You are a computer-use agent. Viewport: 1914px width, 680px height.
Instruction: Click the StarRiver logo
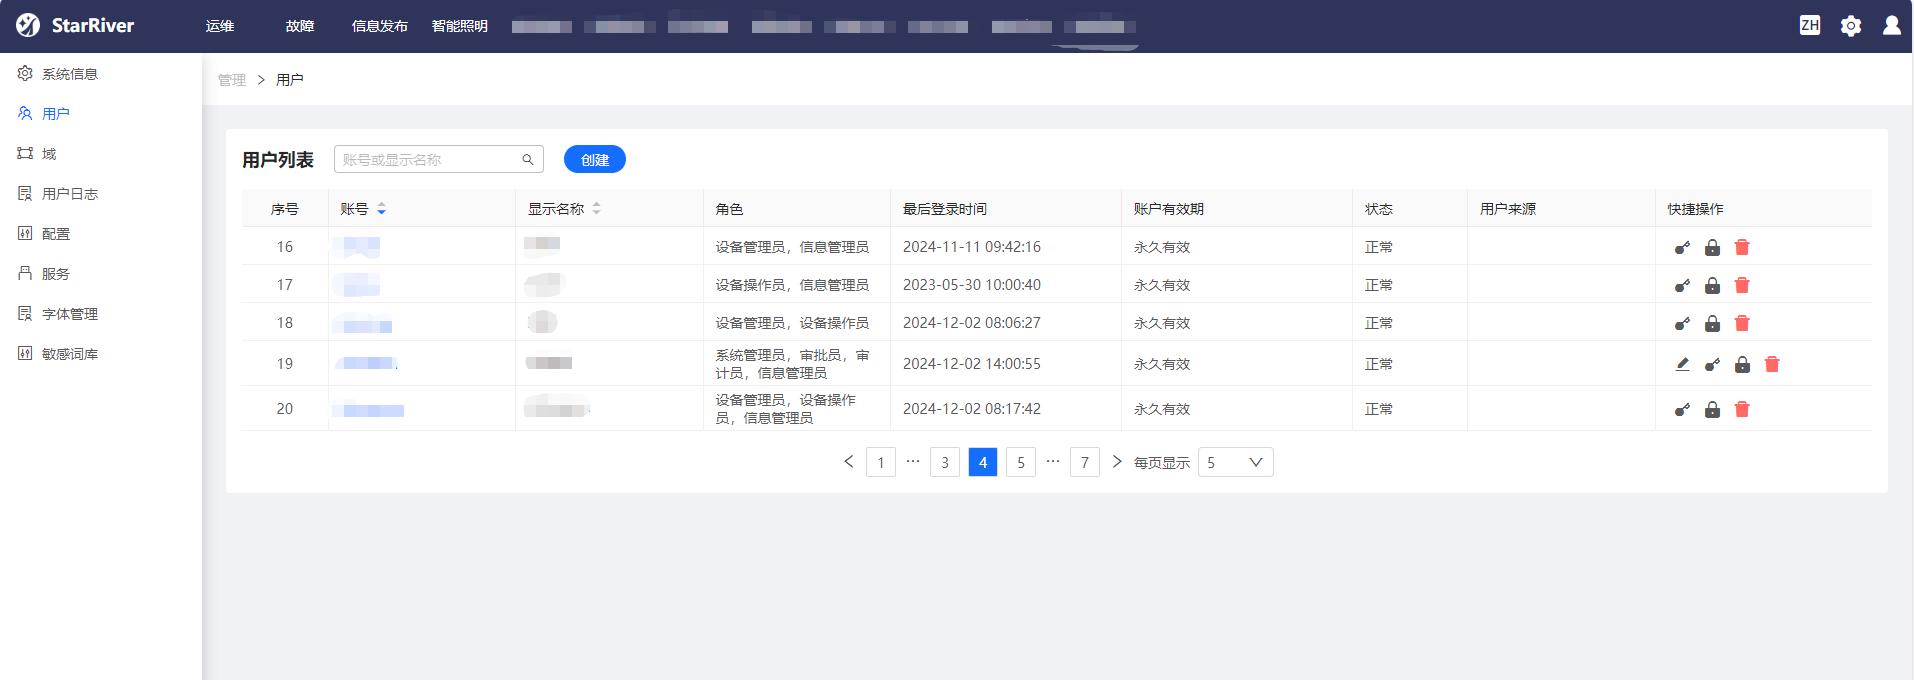(75, 25)
